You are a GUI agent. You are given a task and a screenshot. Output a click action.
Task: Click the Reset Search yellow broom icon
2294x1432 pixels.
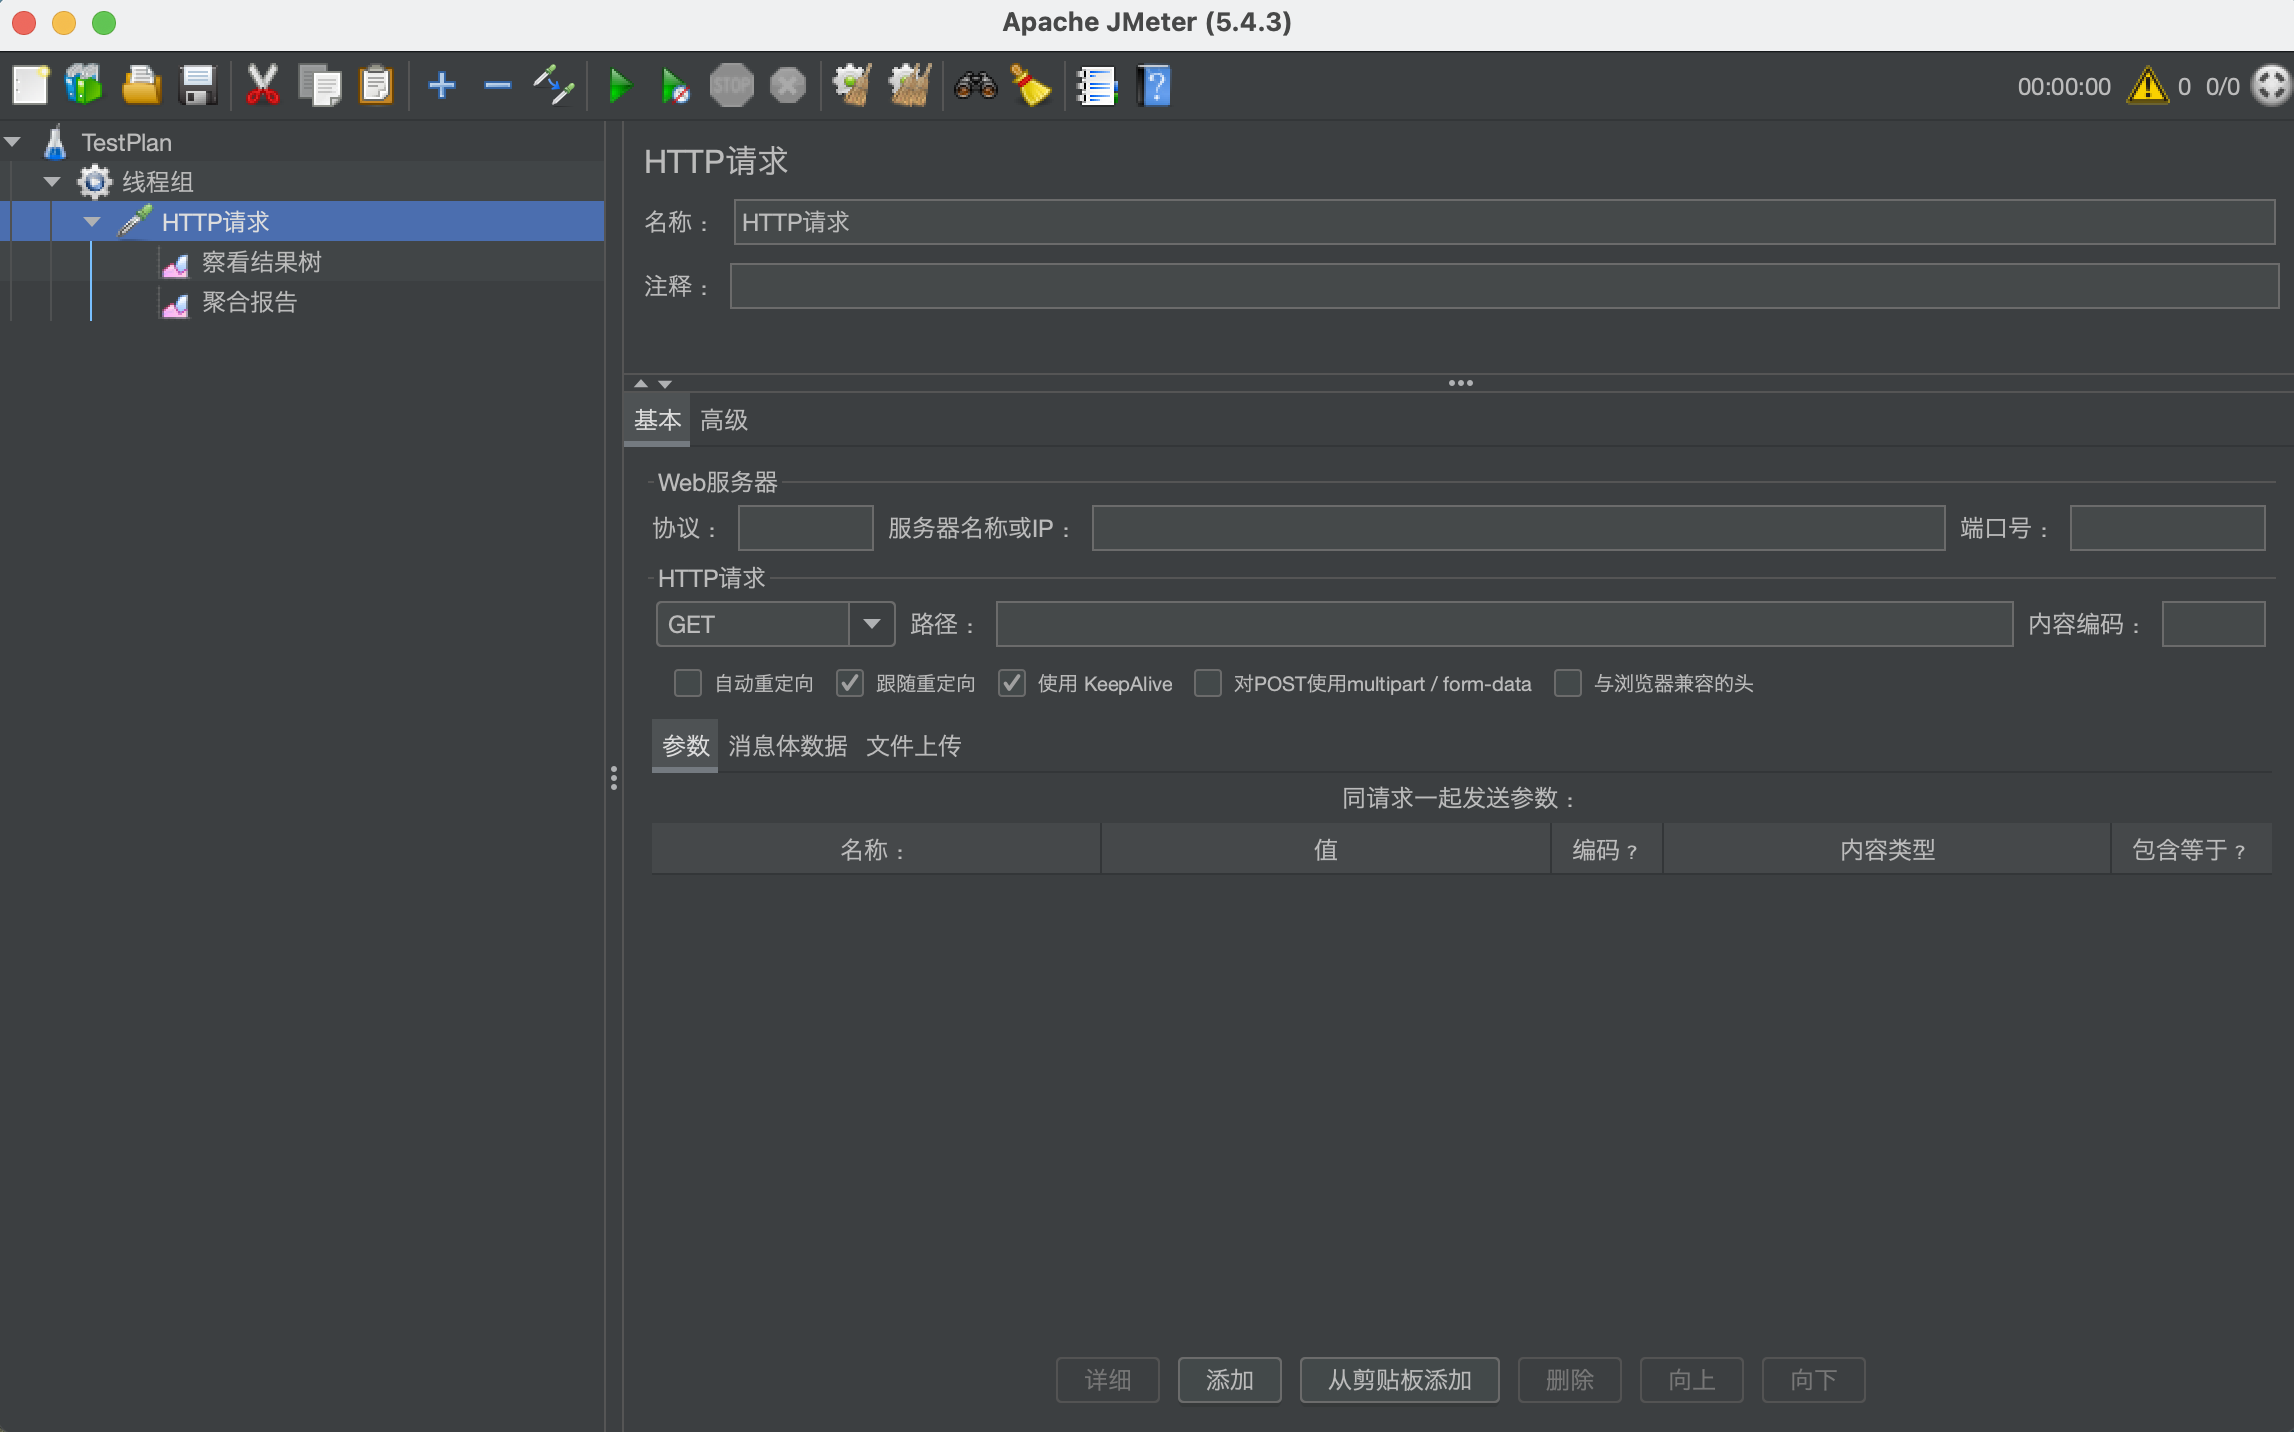(x=1030, y=86)
